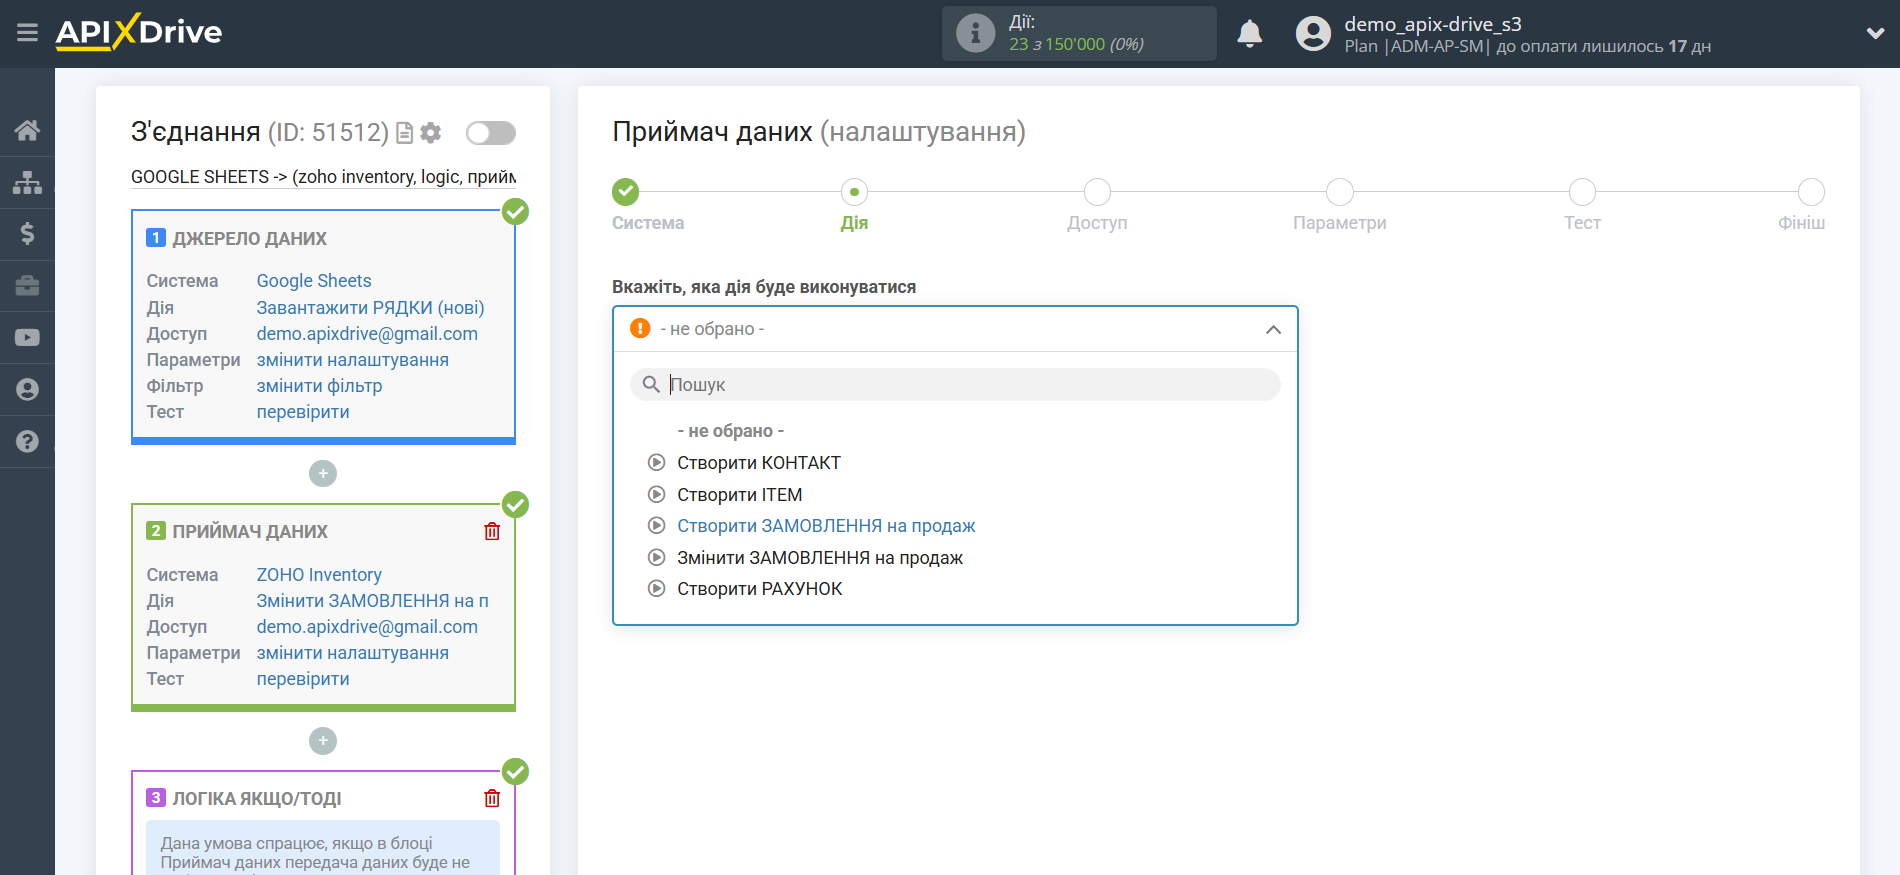The width and height of the screenshot is (1900, 875).
Task: Go to Фініш step
Action: click(x=1811, y=192)
